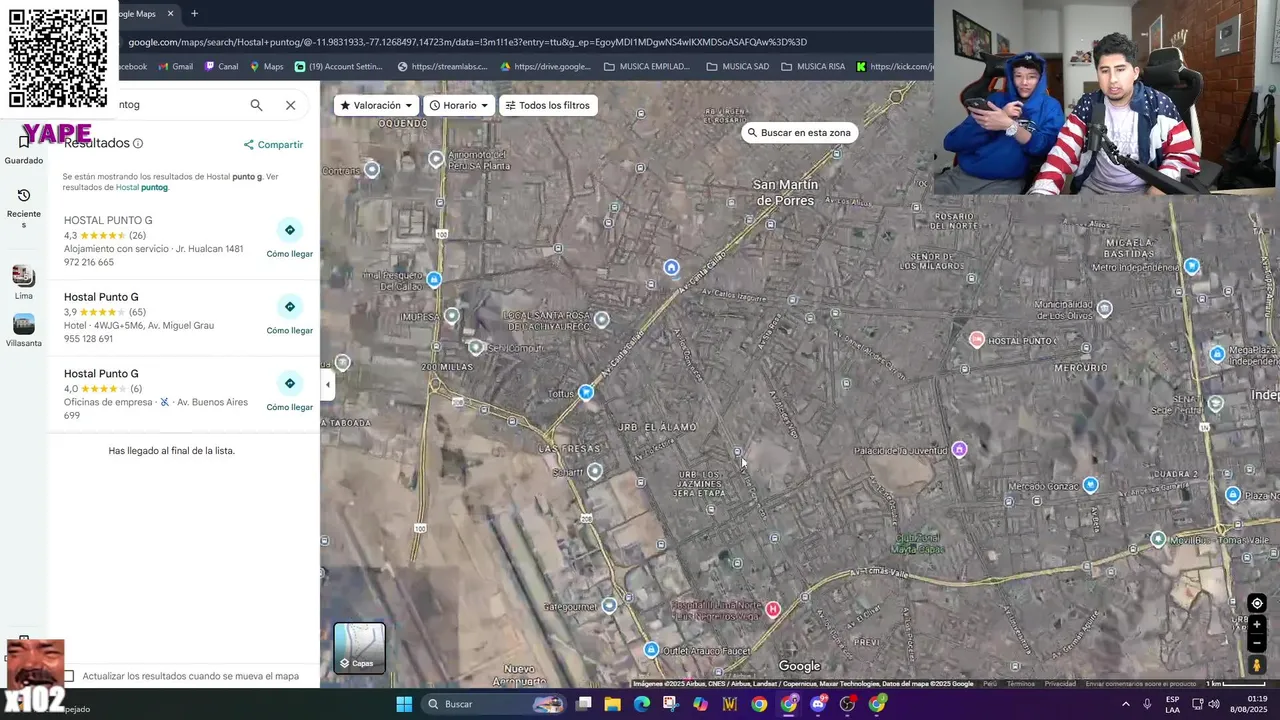Open the MUSICA RISA bookmark folder
The width and height of the screenshot is (1280, 720).
click(813, 67)
